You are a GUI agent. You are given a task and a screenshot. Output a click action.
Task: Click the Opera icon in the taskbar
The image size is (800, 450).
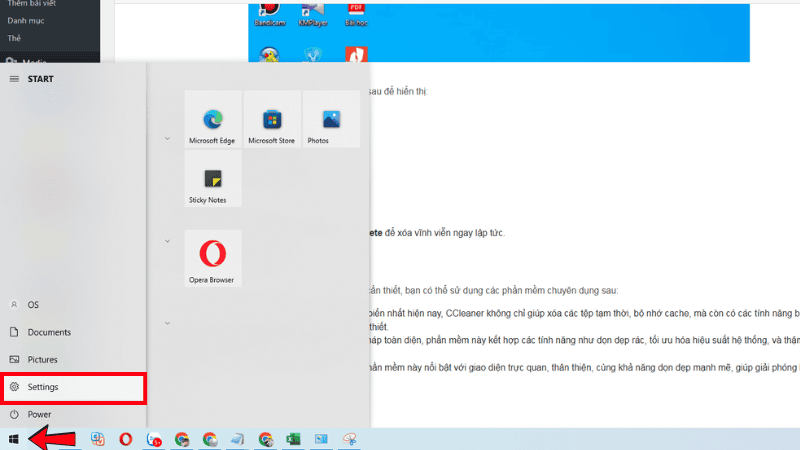pyautogui.click(x=126, y=438)
